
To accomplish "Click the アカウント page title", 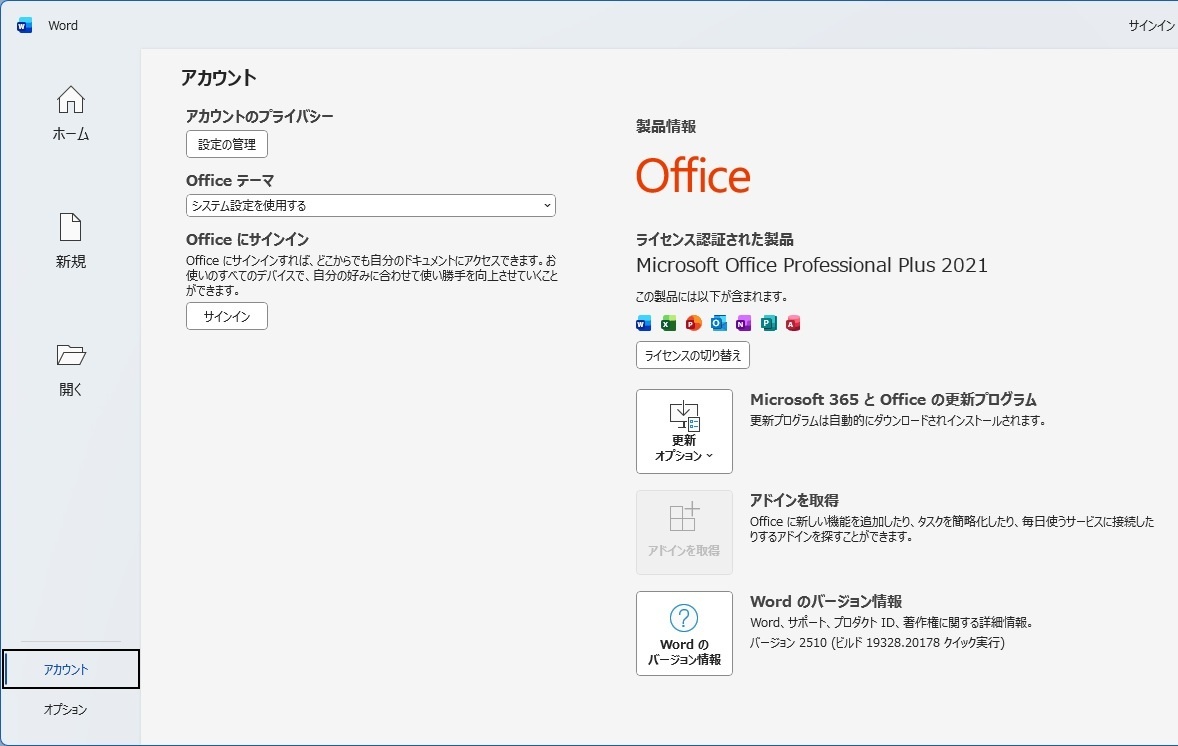I will point(219,78).
